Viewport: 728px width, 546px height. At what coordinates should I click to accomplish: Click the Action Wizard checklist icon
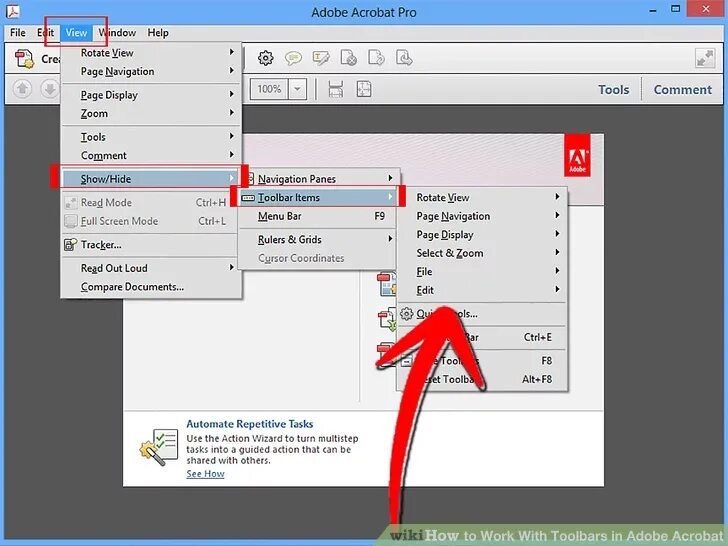(159, 447)
